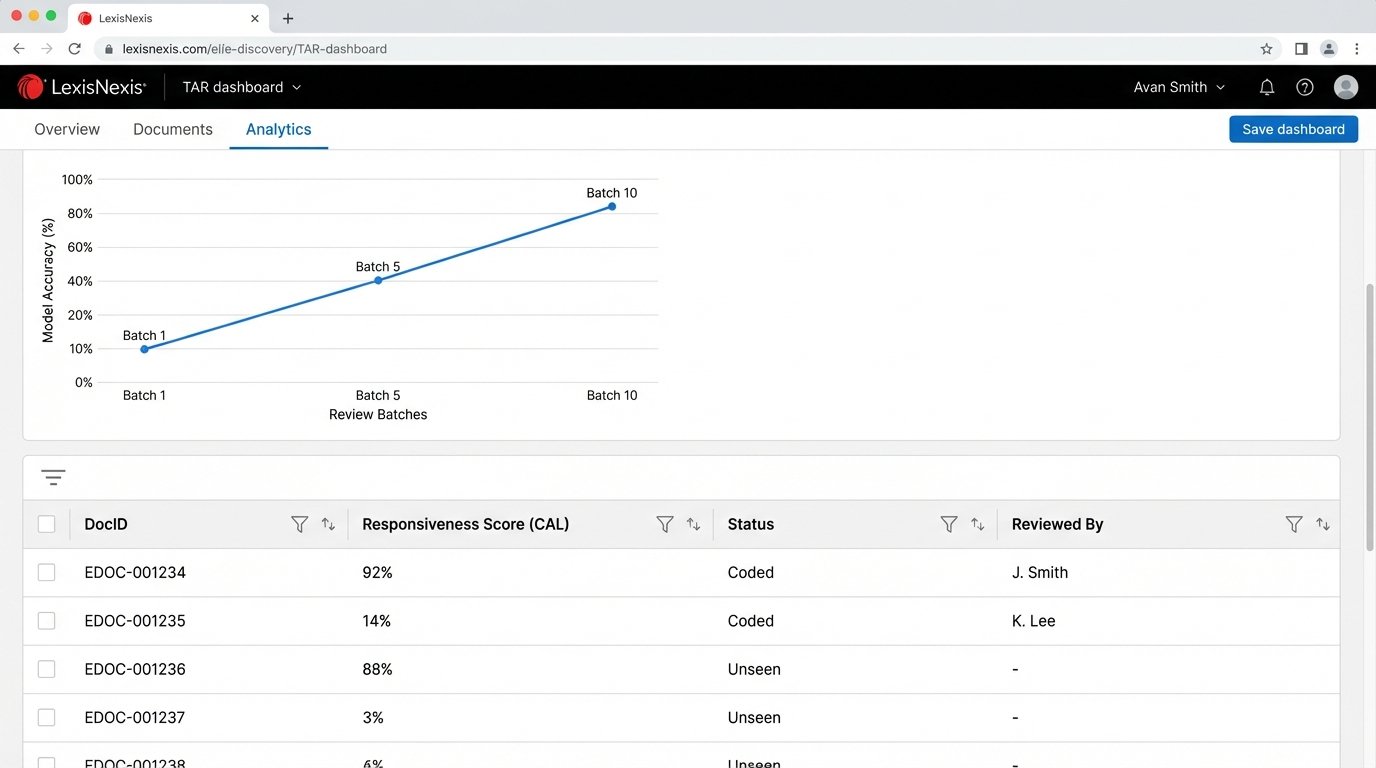Screen dimensions: 1376x768
Task: Click the LexisNexis logo
Action: [82, 87]
